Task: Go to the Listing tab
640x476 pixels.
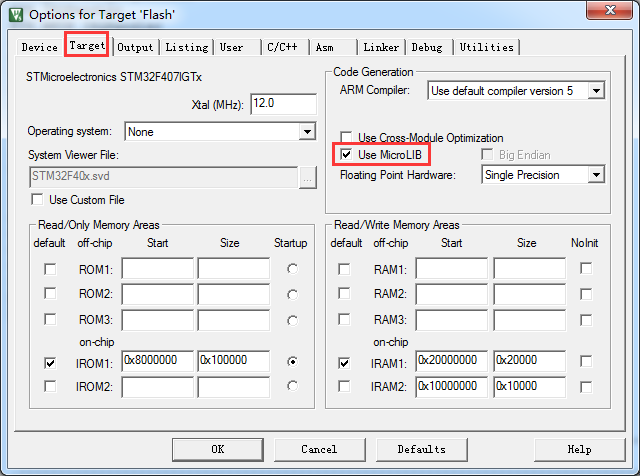Action: point(187,47)
